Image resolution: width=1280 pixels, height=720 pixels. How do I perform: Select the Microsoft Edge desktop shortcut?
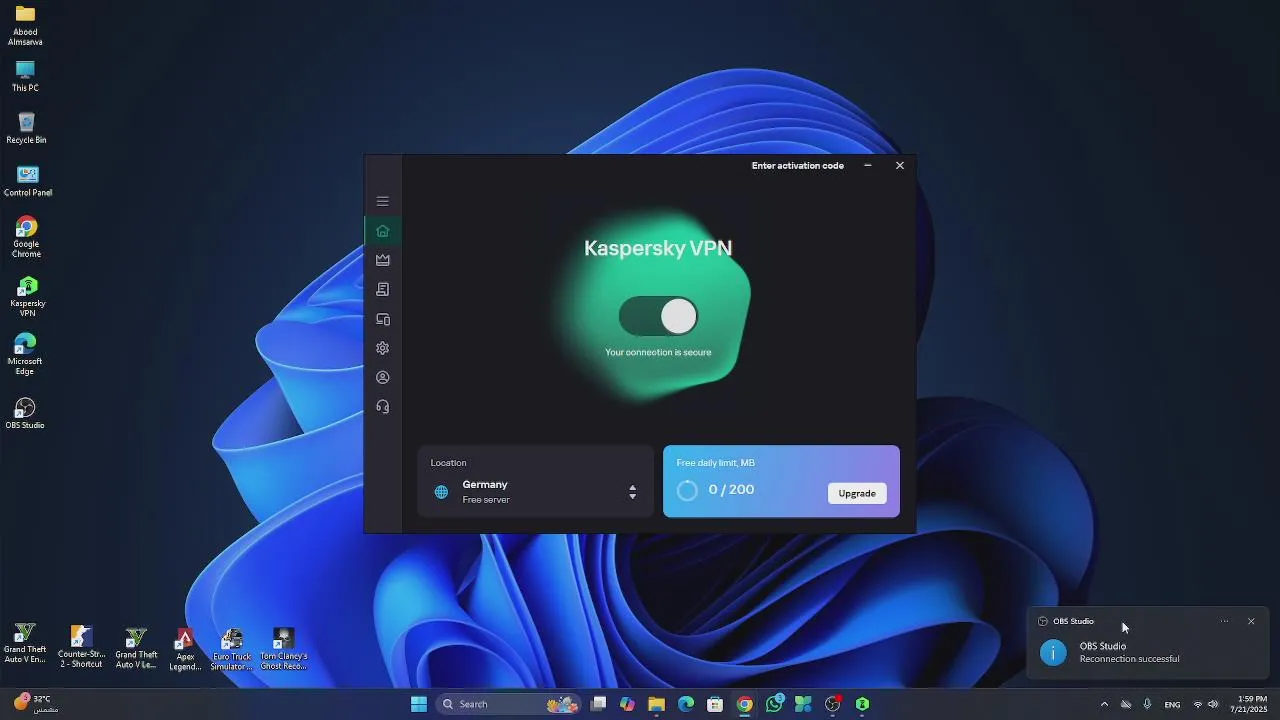tap(25, 354)
